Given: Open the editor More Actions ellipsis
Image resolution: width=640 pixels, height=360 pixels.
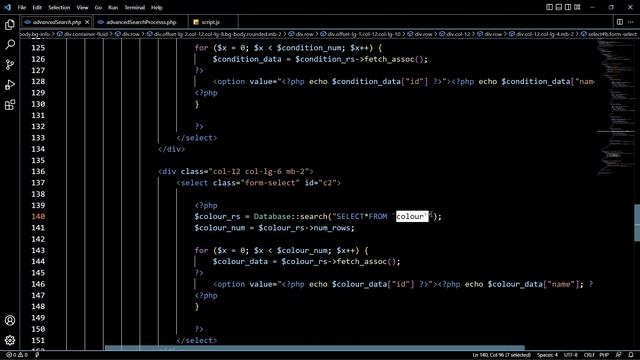Looking at the screenshot, I should (x=631, y=22).
